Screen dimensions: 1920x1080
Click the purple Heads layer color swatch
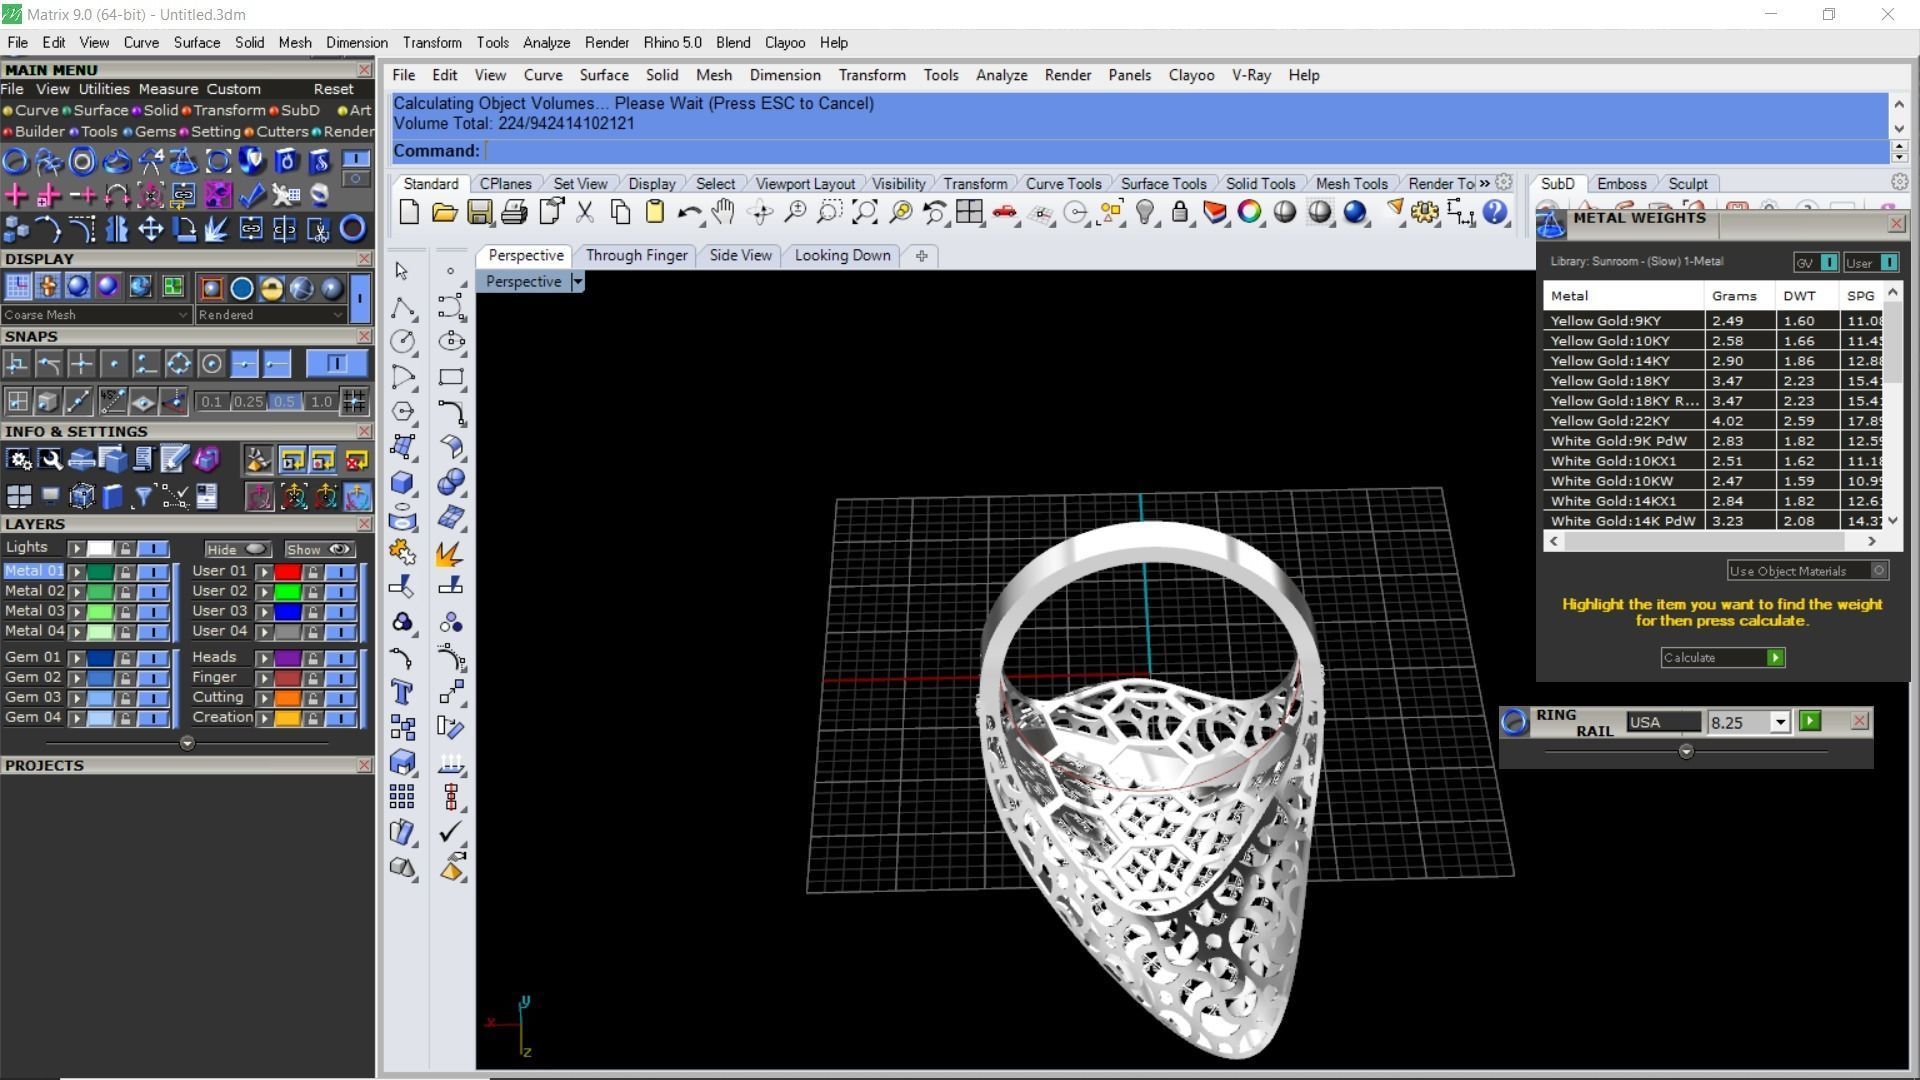pos(288,658)
